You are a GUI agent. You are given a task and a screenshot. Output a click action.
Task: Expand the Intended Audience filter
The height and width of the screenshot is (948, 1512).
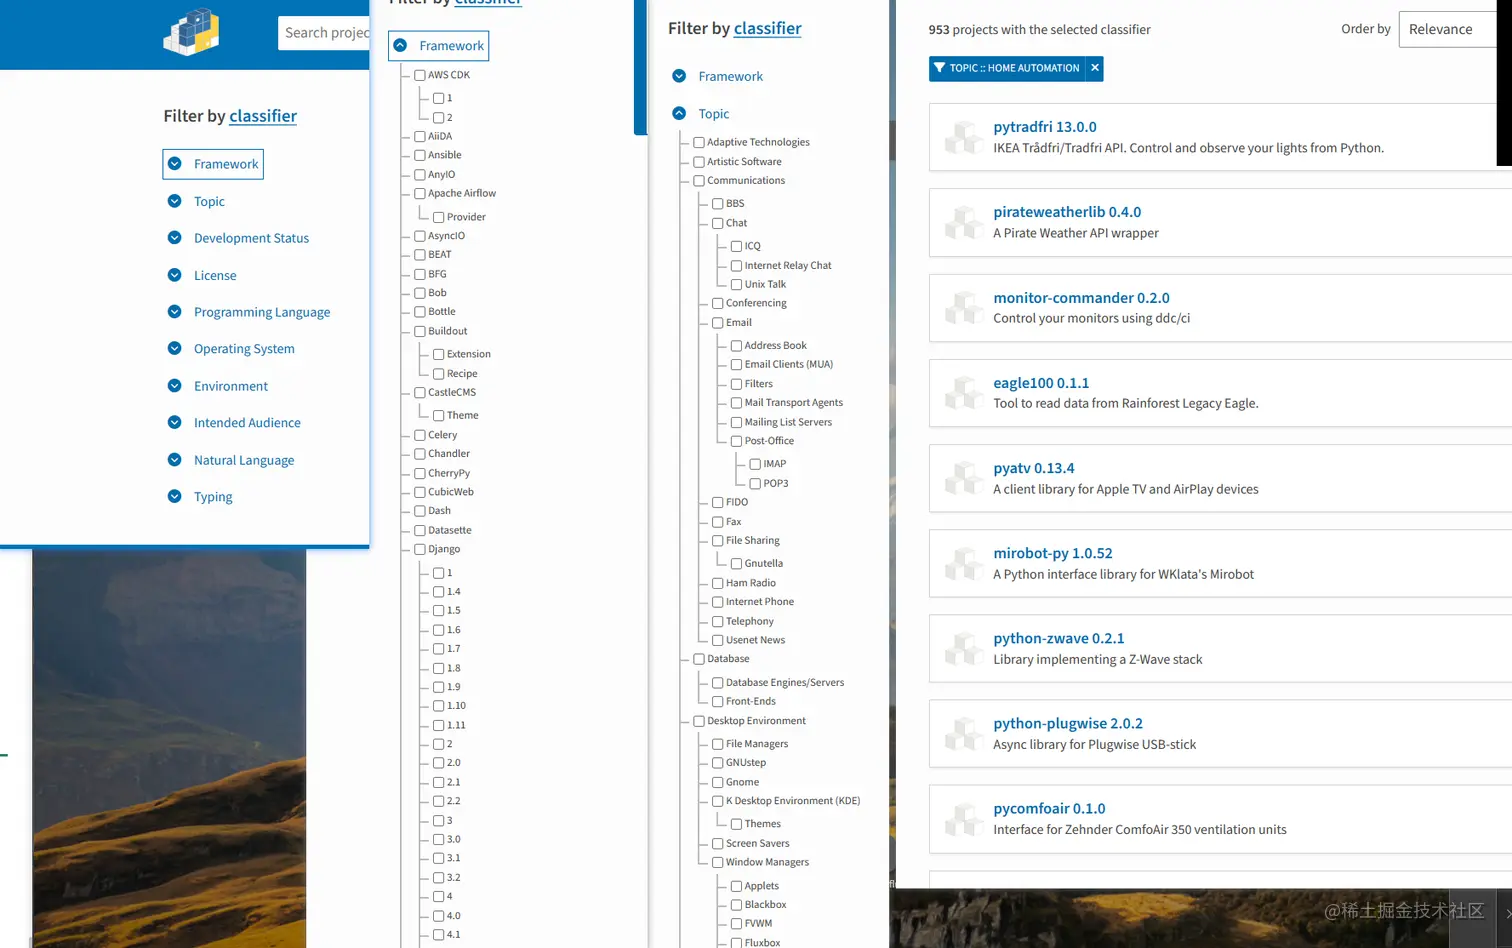coord(234,423)
